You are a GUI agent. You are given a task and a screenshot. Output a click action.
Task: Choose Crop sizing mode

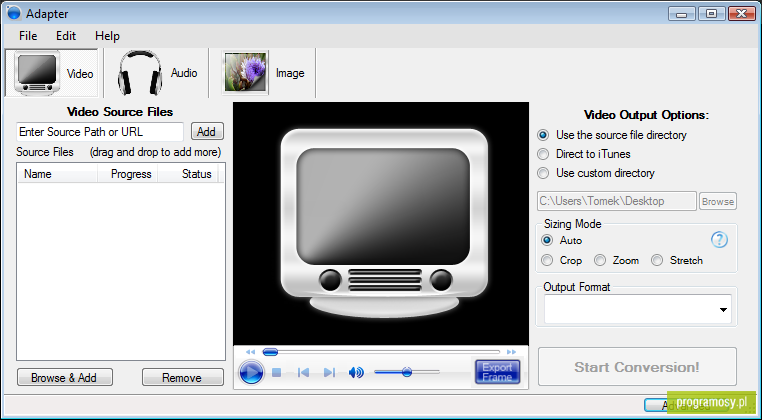pyautogui.click(x=562, y=260)
